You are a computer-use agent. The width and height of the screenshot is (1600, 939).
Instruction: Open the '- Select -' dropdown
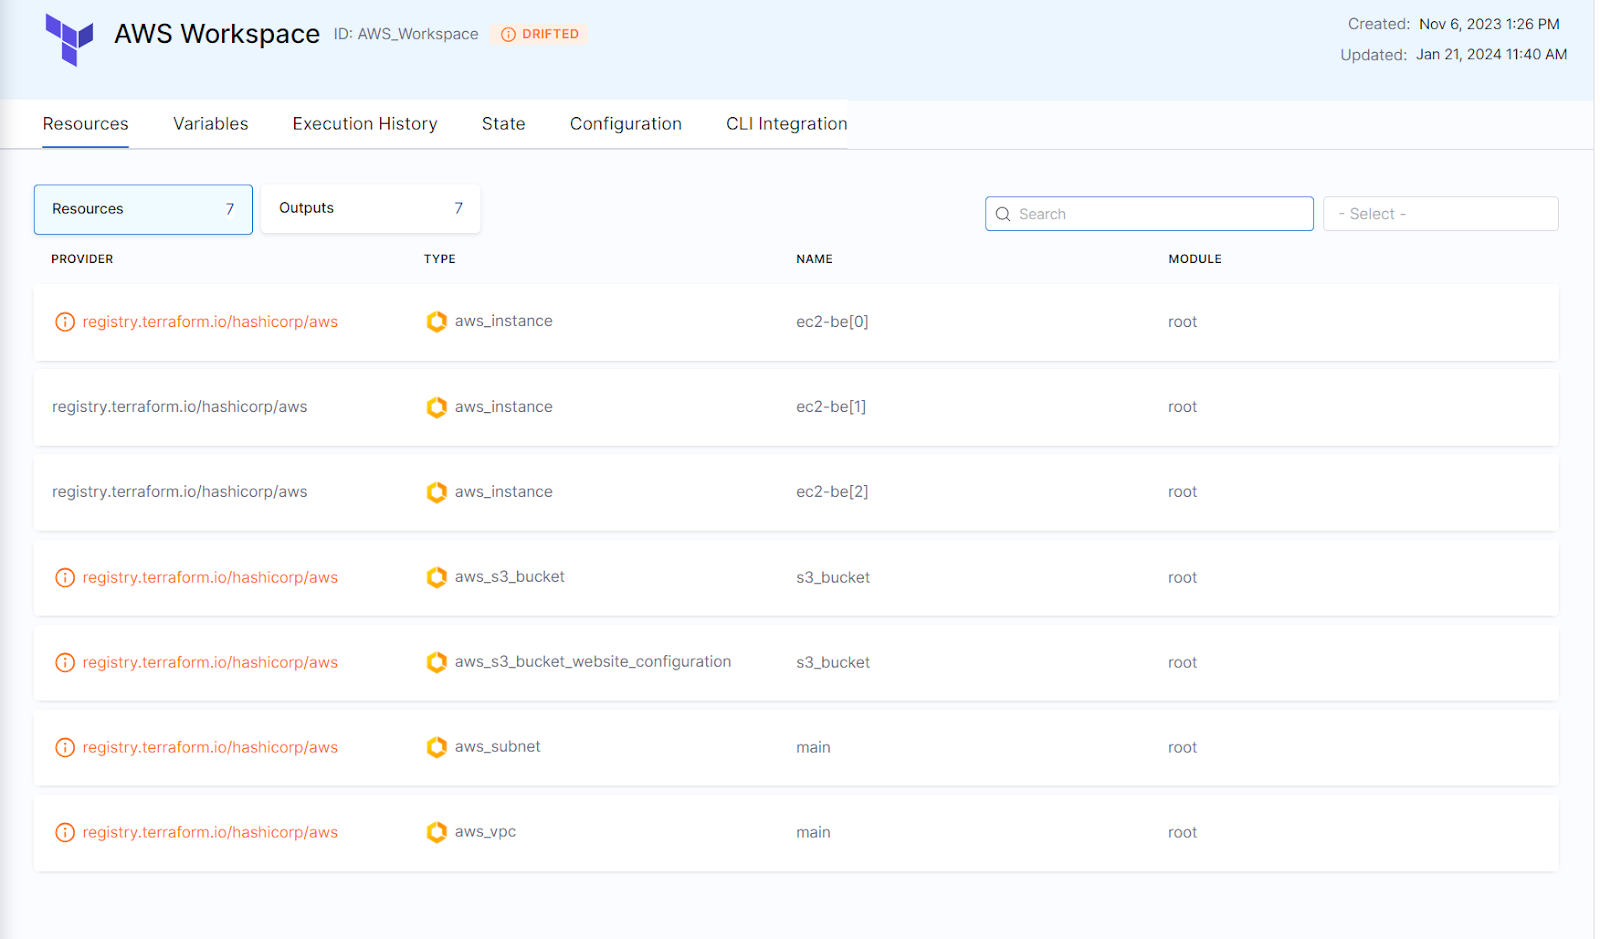(x=1440, y=214)
